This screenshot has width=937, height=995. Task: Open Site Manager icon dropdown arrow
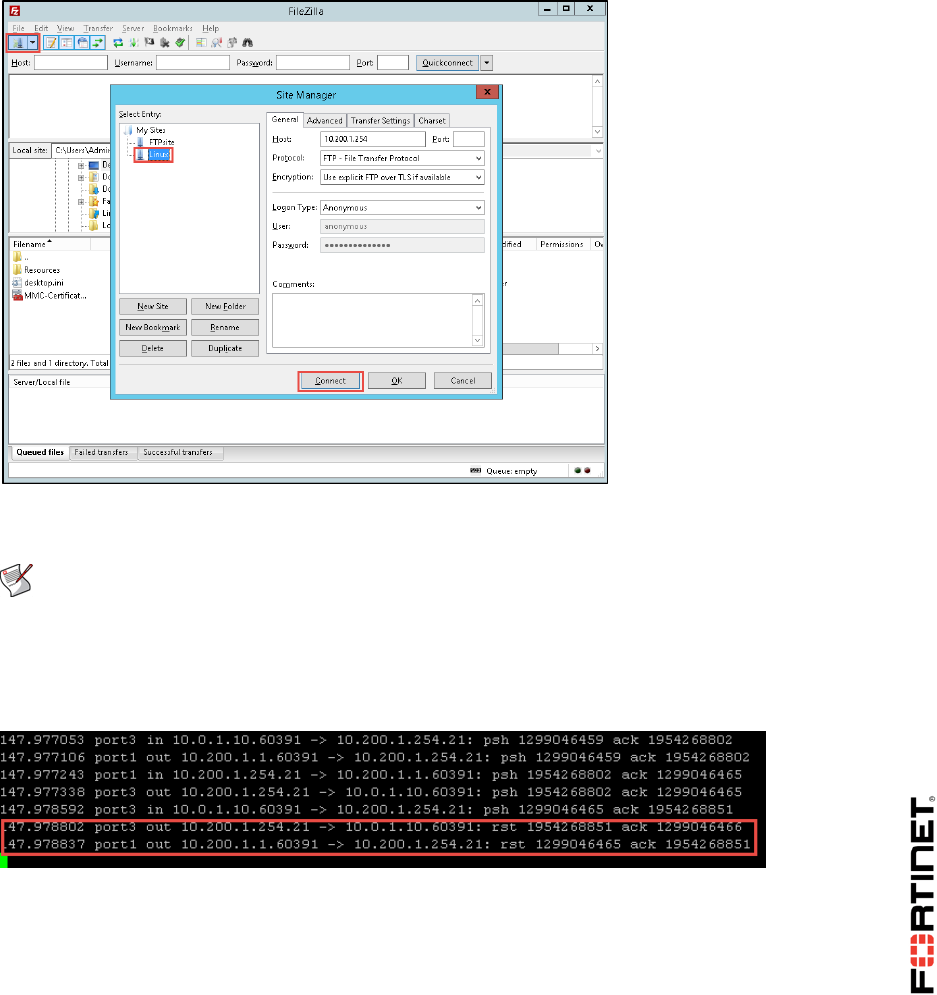(x=32, y=43)
